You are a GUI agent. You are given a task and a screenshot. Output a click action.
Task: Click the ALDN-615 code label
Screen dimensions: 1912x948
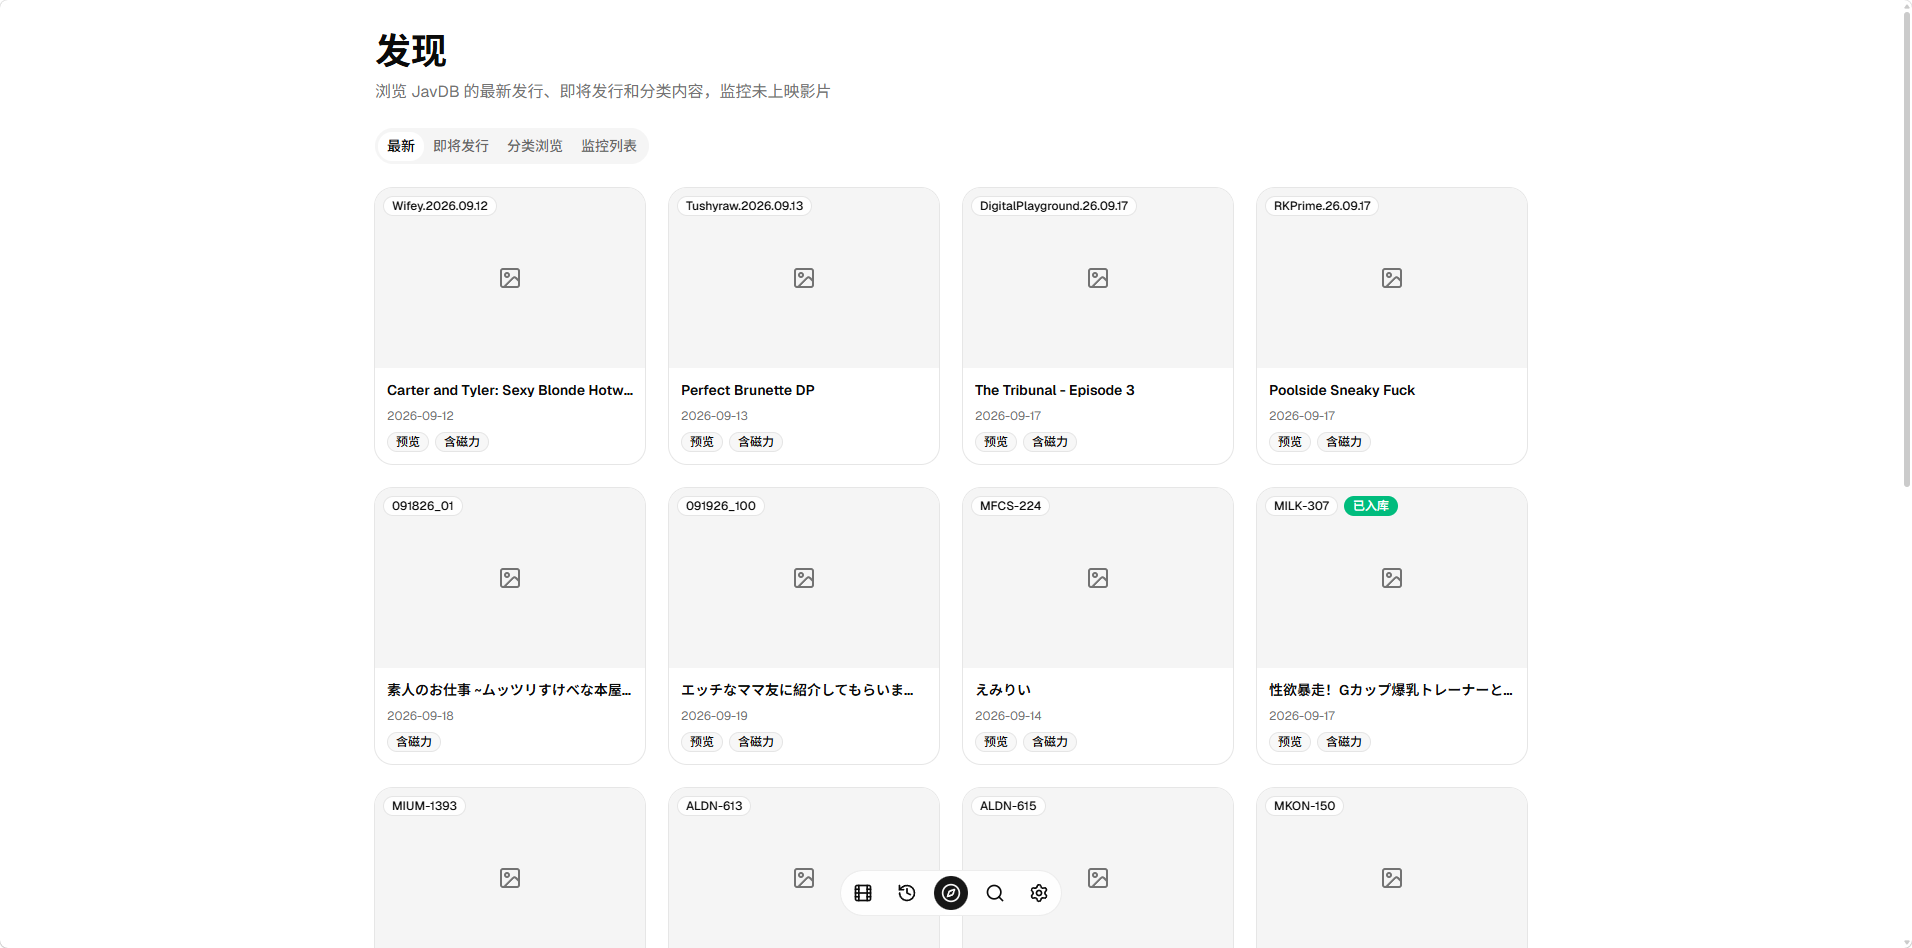[x=1008, y=806]
